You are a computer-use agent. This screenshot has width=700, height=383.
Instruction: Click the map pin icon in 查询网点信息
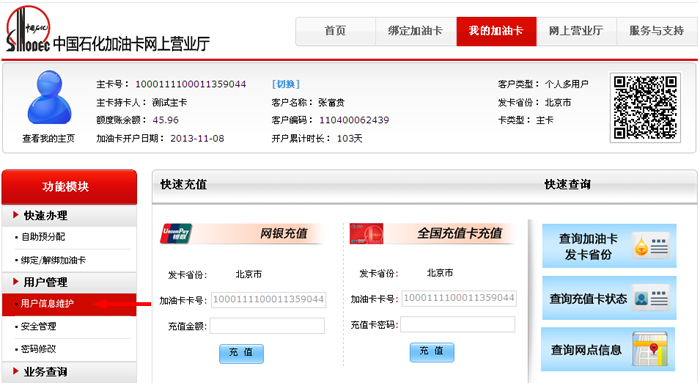click(650, 350)
